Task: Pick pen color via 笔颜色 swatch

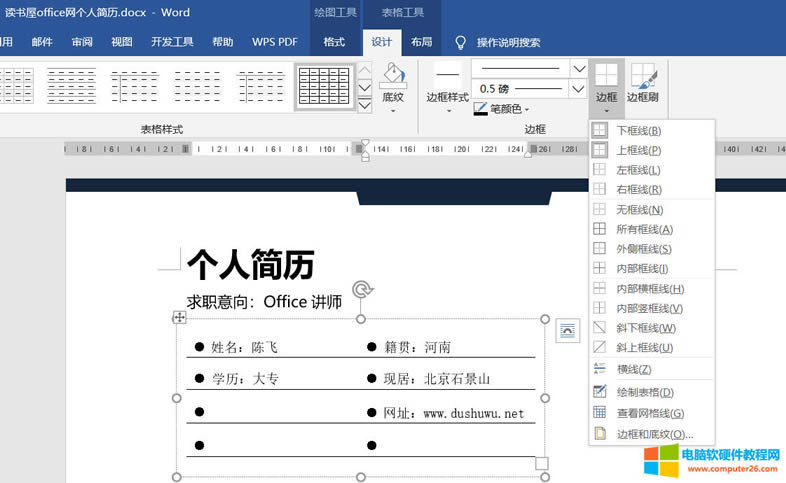Action: click(x=481, y=108)
